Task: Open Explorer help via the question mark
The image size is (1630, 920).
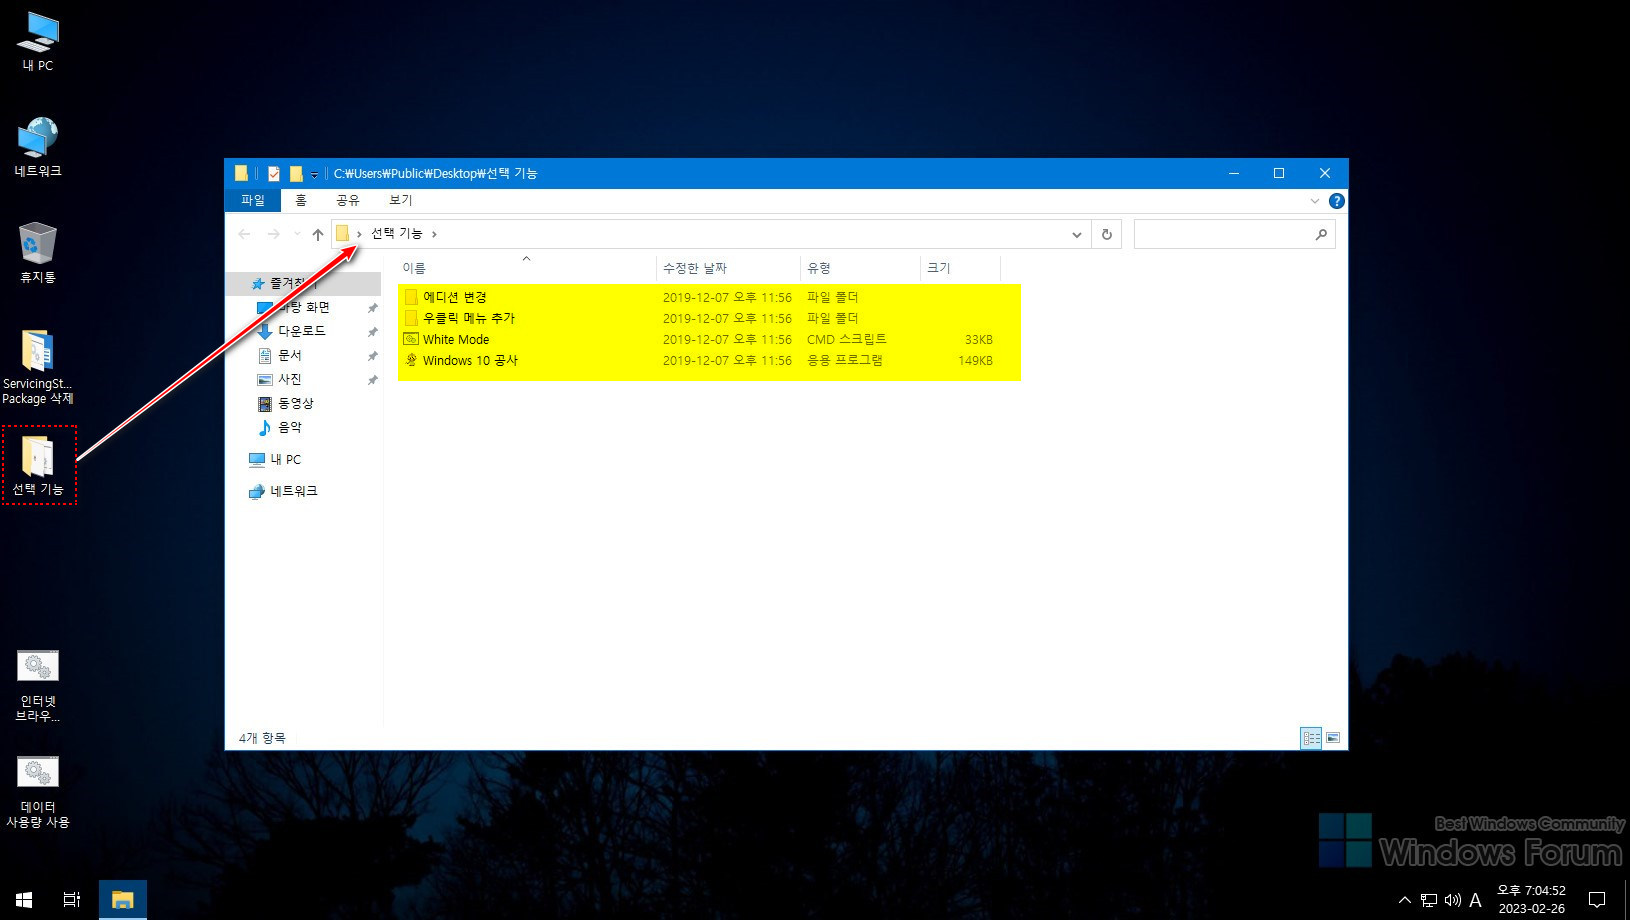Action: click(1336, 201)
